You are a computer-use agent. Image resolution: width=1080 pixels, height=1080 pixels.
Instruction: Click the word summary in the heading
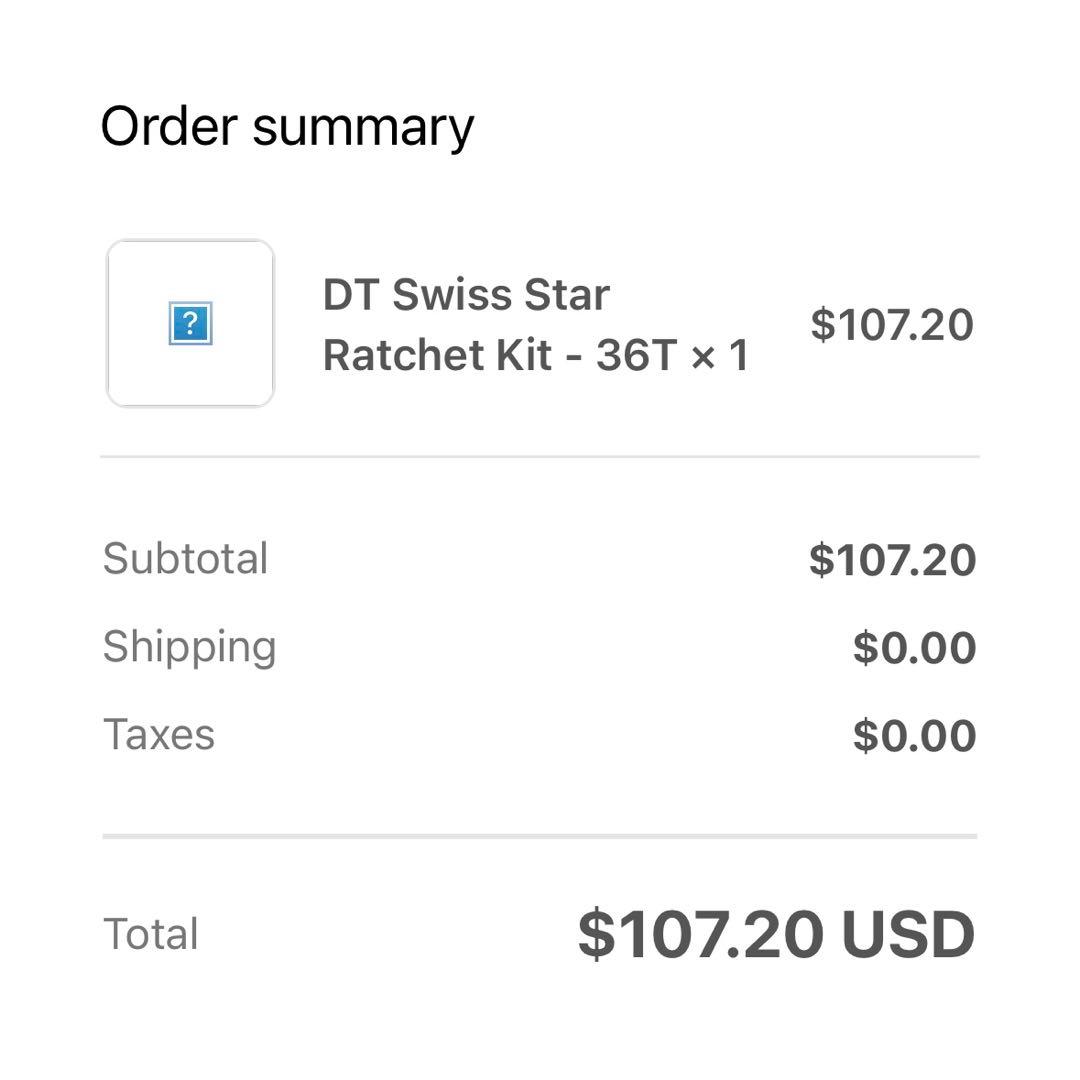[363, 127]
